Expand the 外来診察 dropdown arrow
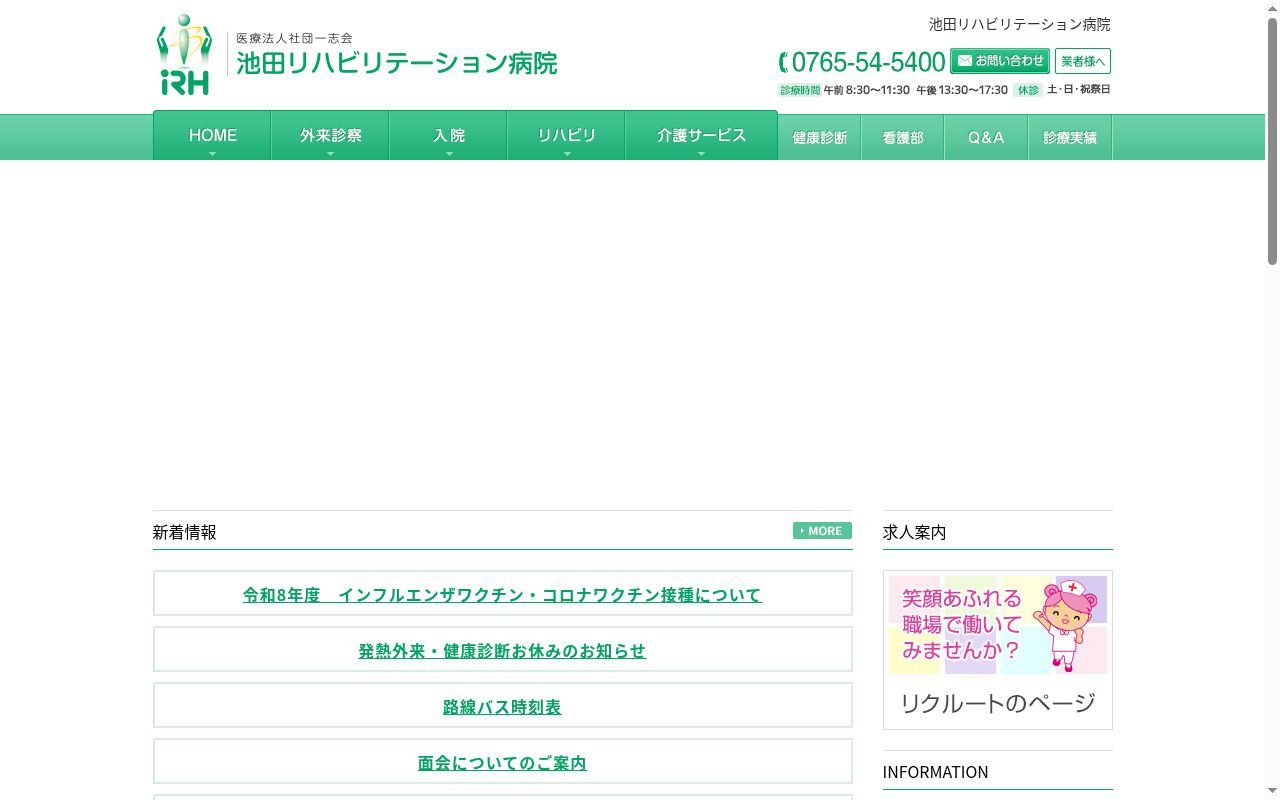The image size is (1280, 800). pyautogui.click(x=330, y=154)
